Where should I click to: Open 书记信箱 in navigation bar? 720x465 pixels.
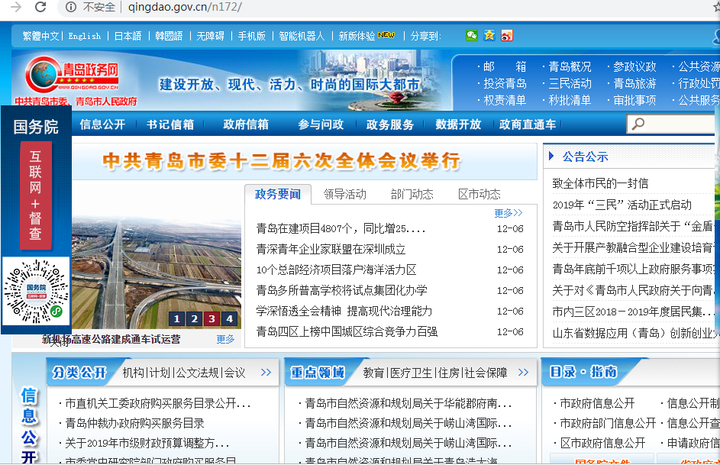[x=170, y=124]
